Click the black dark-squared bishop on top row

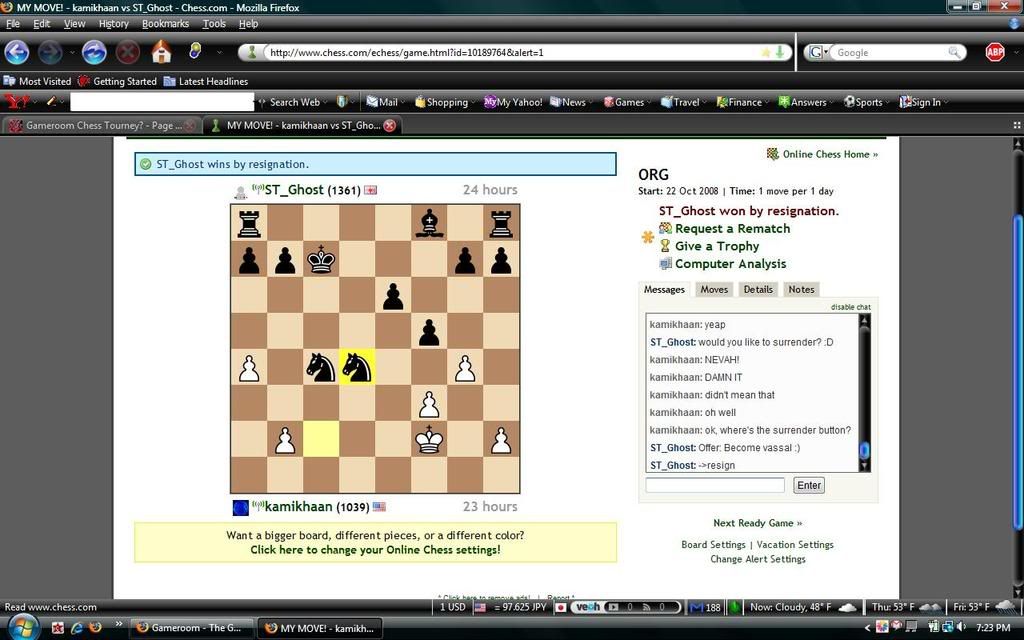(x=429, y=223)
